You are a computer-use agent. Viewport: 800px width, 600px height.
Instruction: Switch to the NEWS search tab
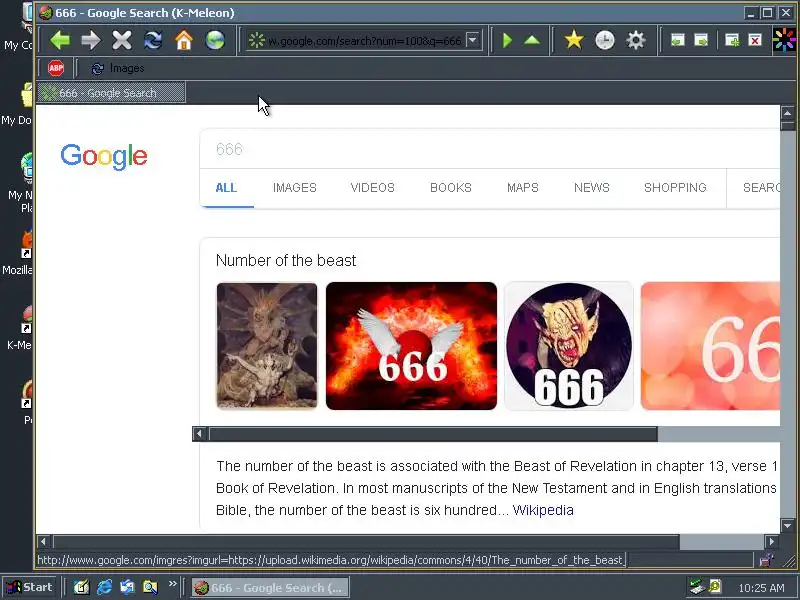coord(591,188)
